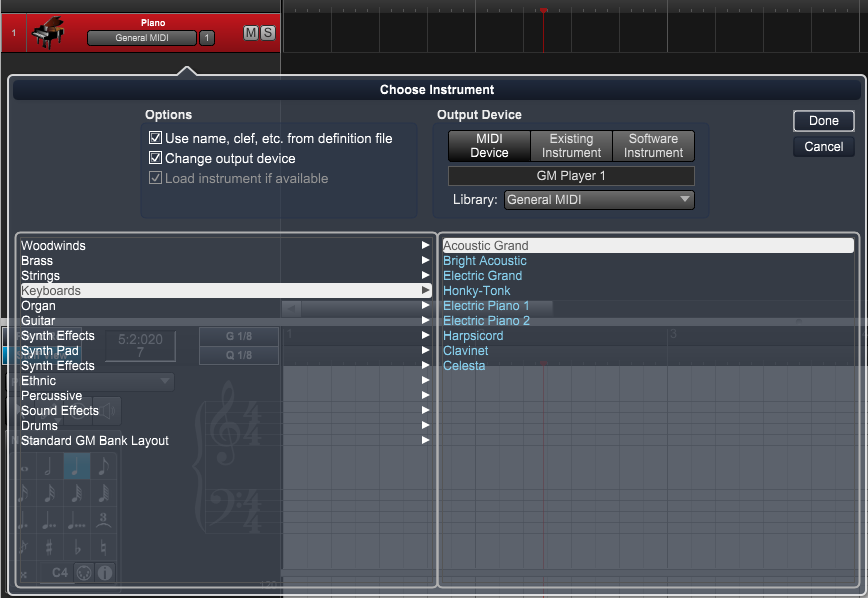868x598 pixels.
Task: Uncheck the Change output device checkbox
Action: [156, 159]
